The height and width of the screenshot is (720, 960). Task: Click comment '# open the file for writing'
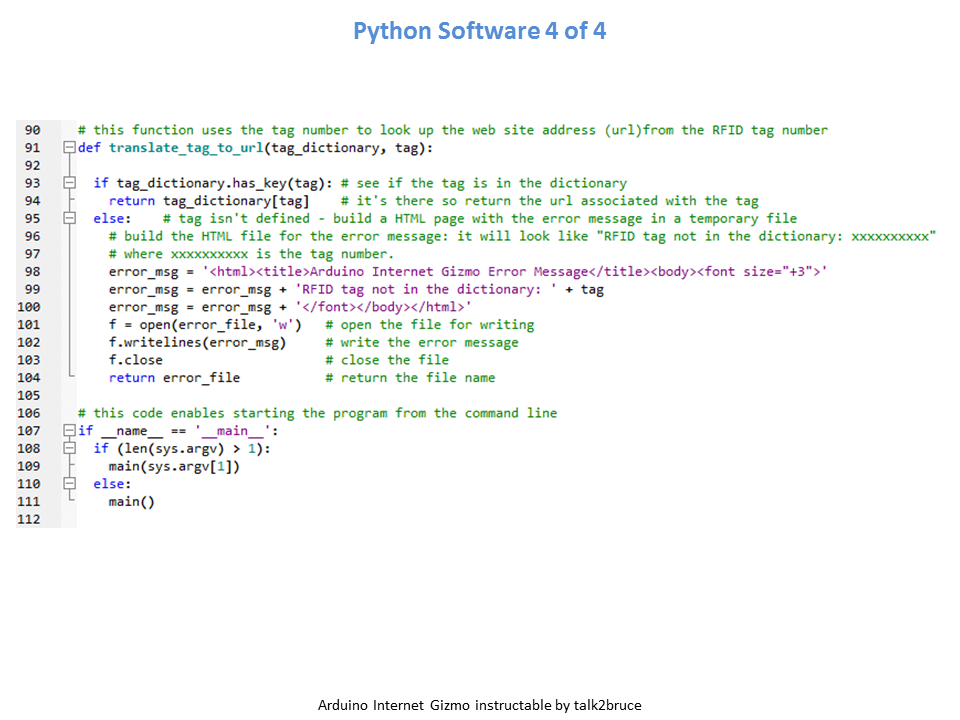click(x=430, y=324)
